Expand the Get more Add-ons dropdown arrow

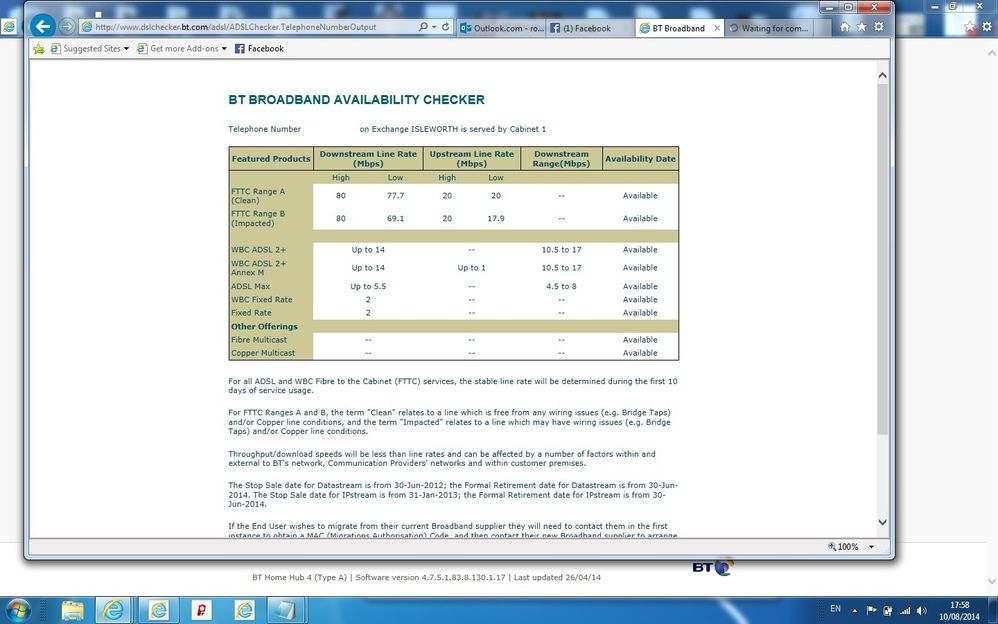224,49
